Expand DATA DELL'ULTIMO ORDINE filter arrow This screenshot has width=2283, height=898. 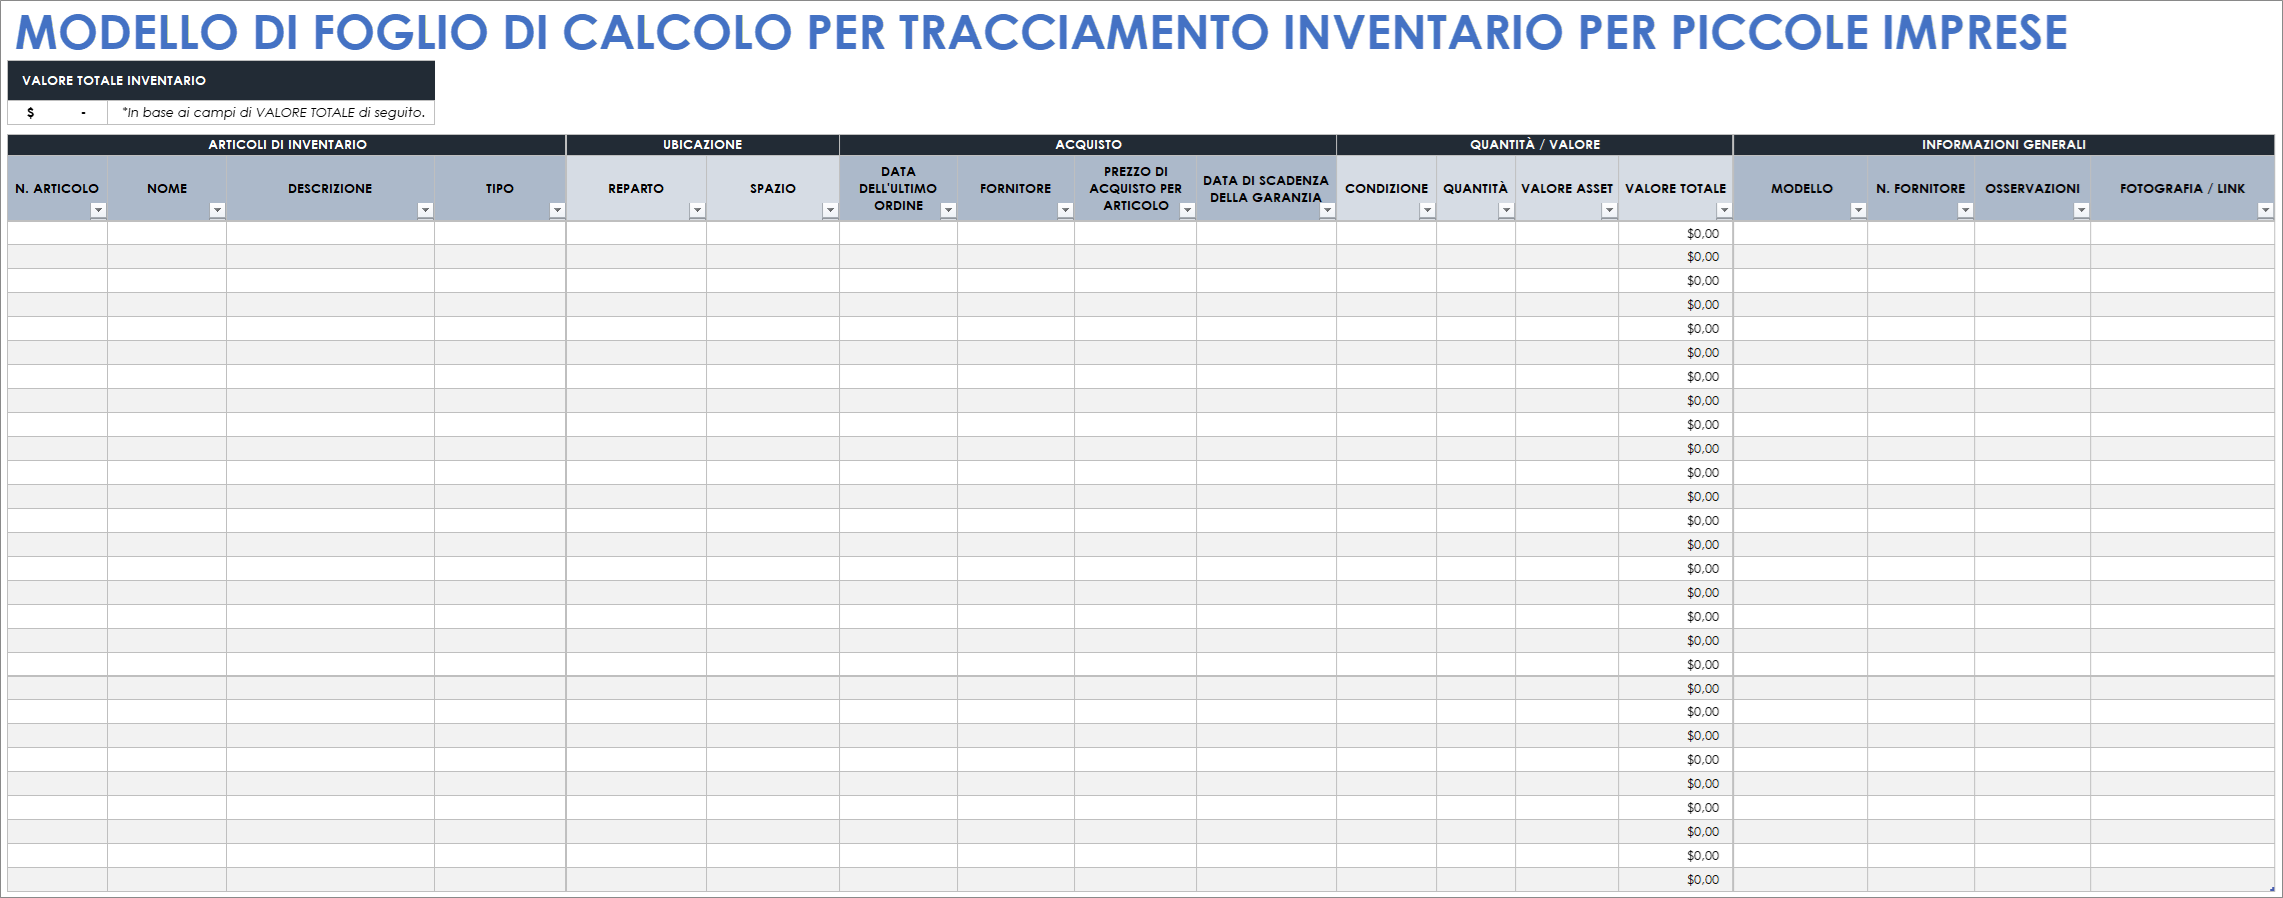948,210
